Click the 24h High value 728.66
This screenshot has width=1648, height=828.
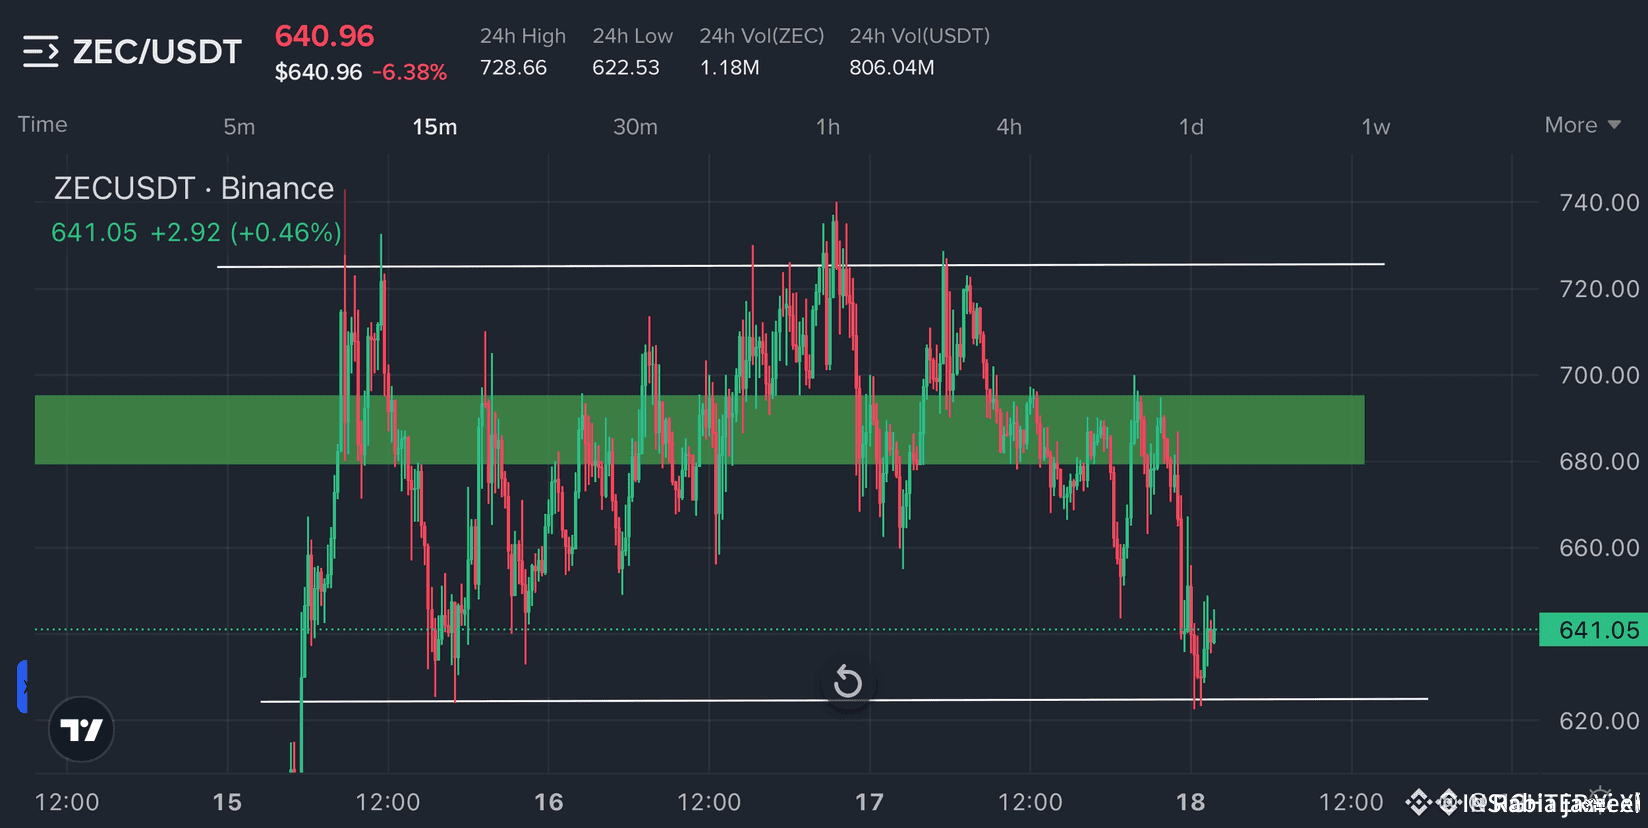513,68
